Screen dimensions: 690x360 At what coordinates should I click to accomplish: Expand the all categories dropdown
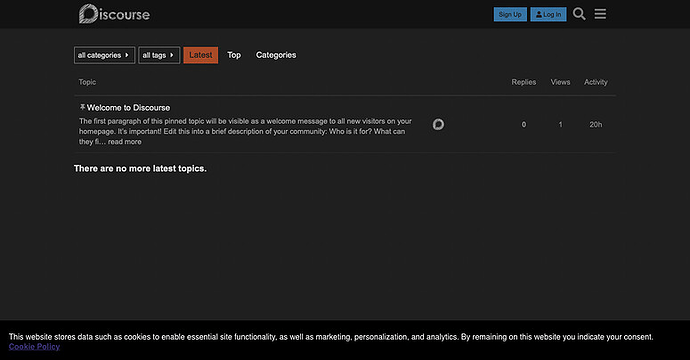[x=104, y=55]
